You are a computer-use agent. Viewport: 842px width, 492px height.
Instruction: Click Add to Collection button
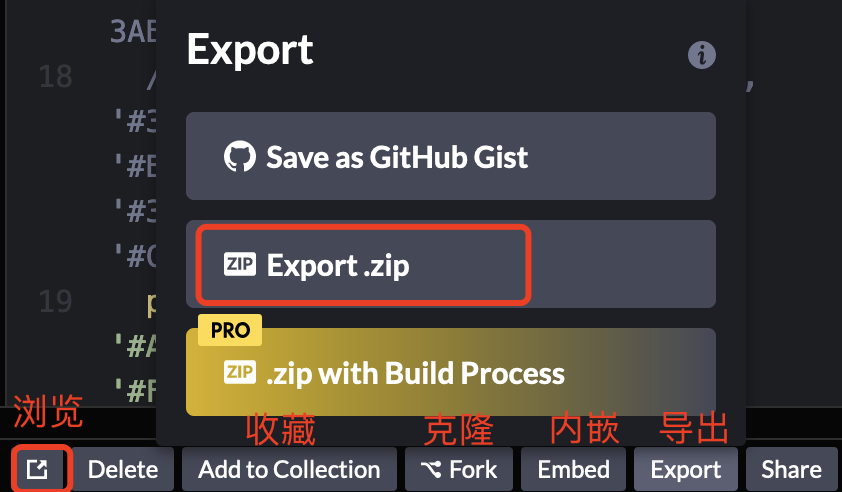289,469
